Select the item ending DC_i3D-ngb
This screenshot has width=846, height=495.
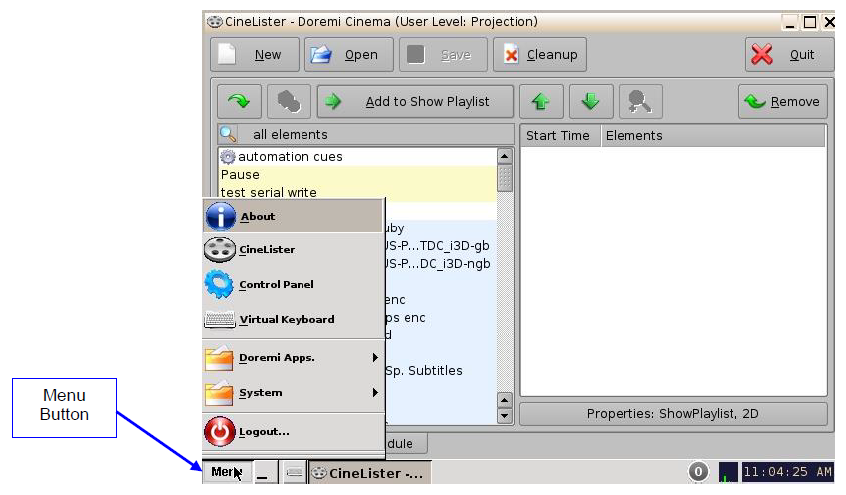pyautogui.click(x=438, y=263)
